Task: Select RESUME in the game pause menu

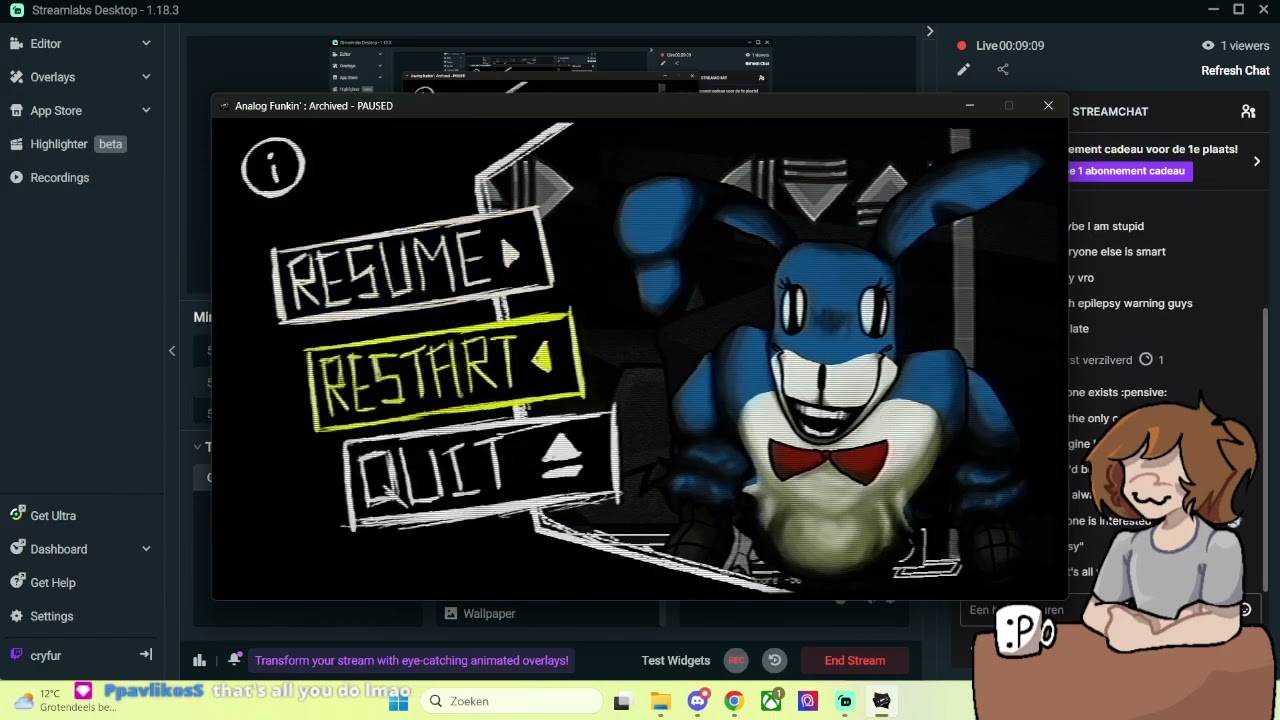Action: (412, 265)
